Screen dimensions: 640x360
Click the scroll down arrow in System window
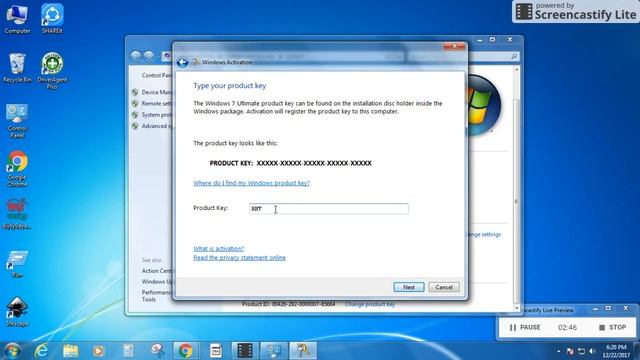coord(516,308)
